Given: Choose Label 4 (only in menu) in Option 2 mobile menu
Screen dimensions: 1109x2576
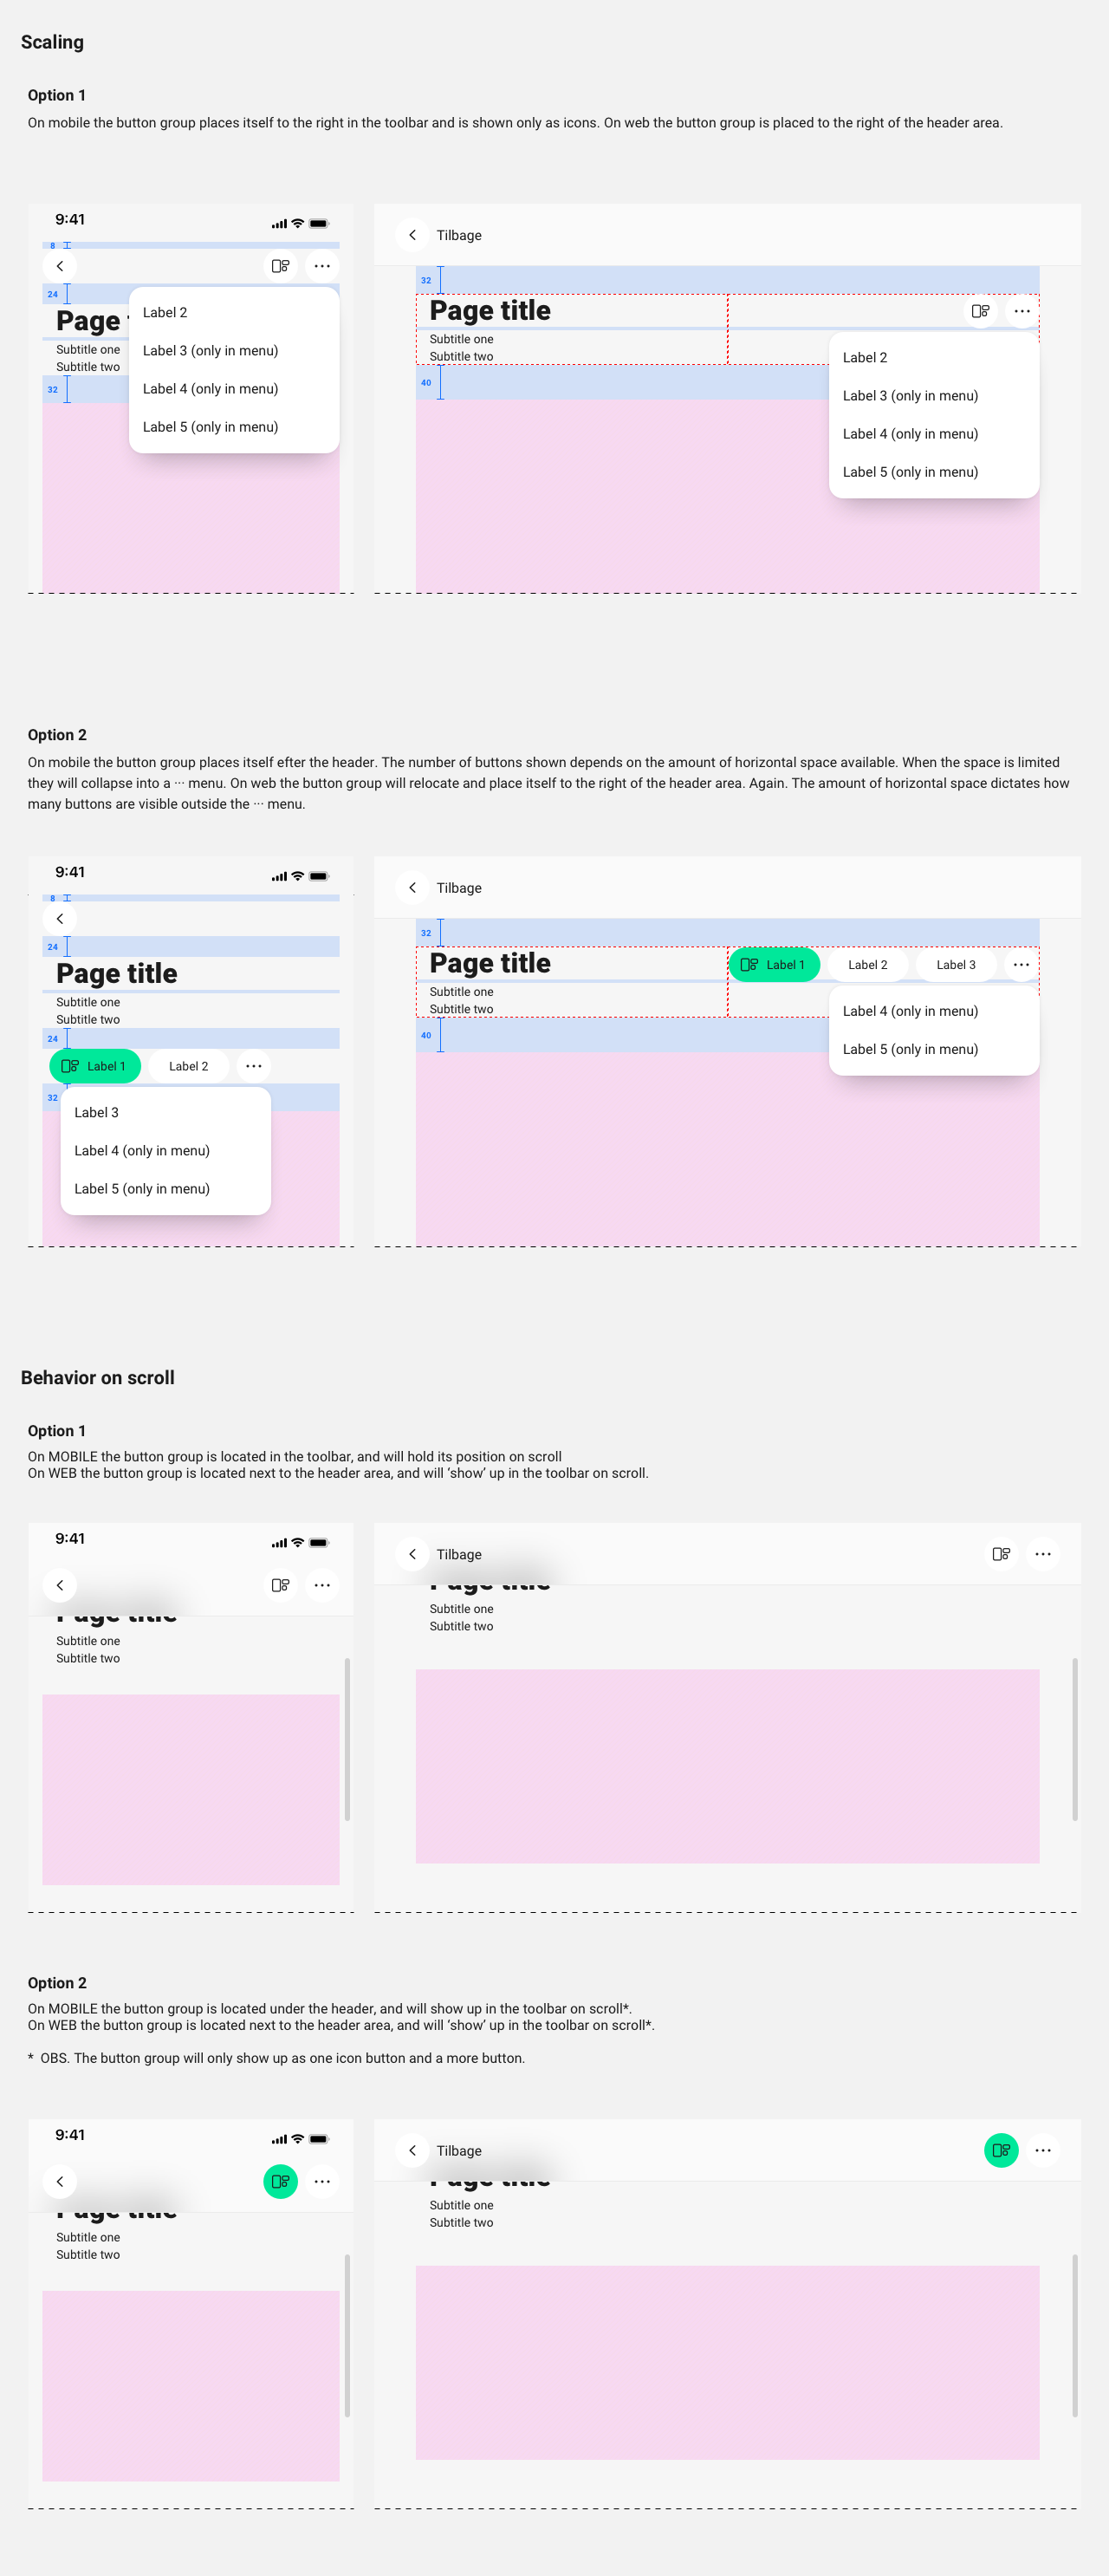Looking at the screenshot, I should tap(166, 1151).
